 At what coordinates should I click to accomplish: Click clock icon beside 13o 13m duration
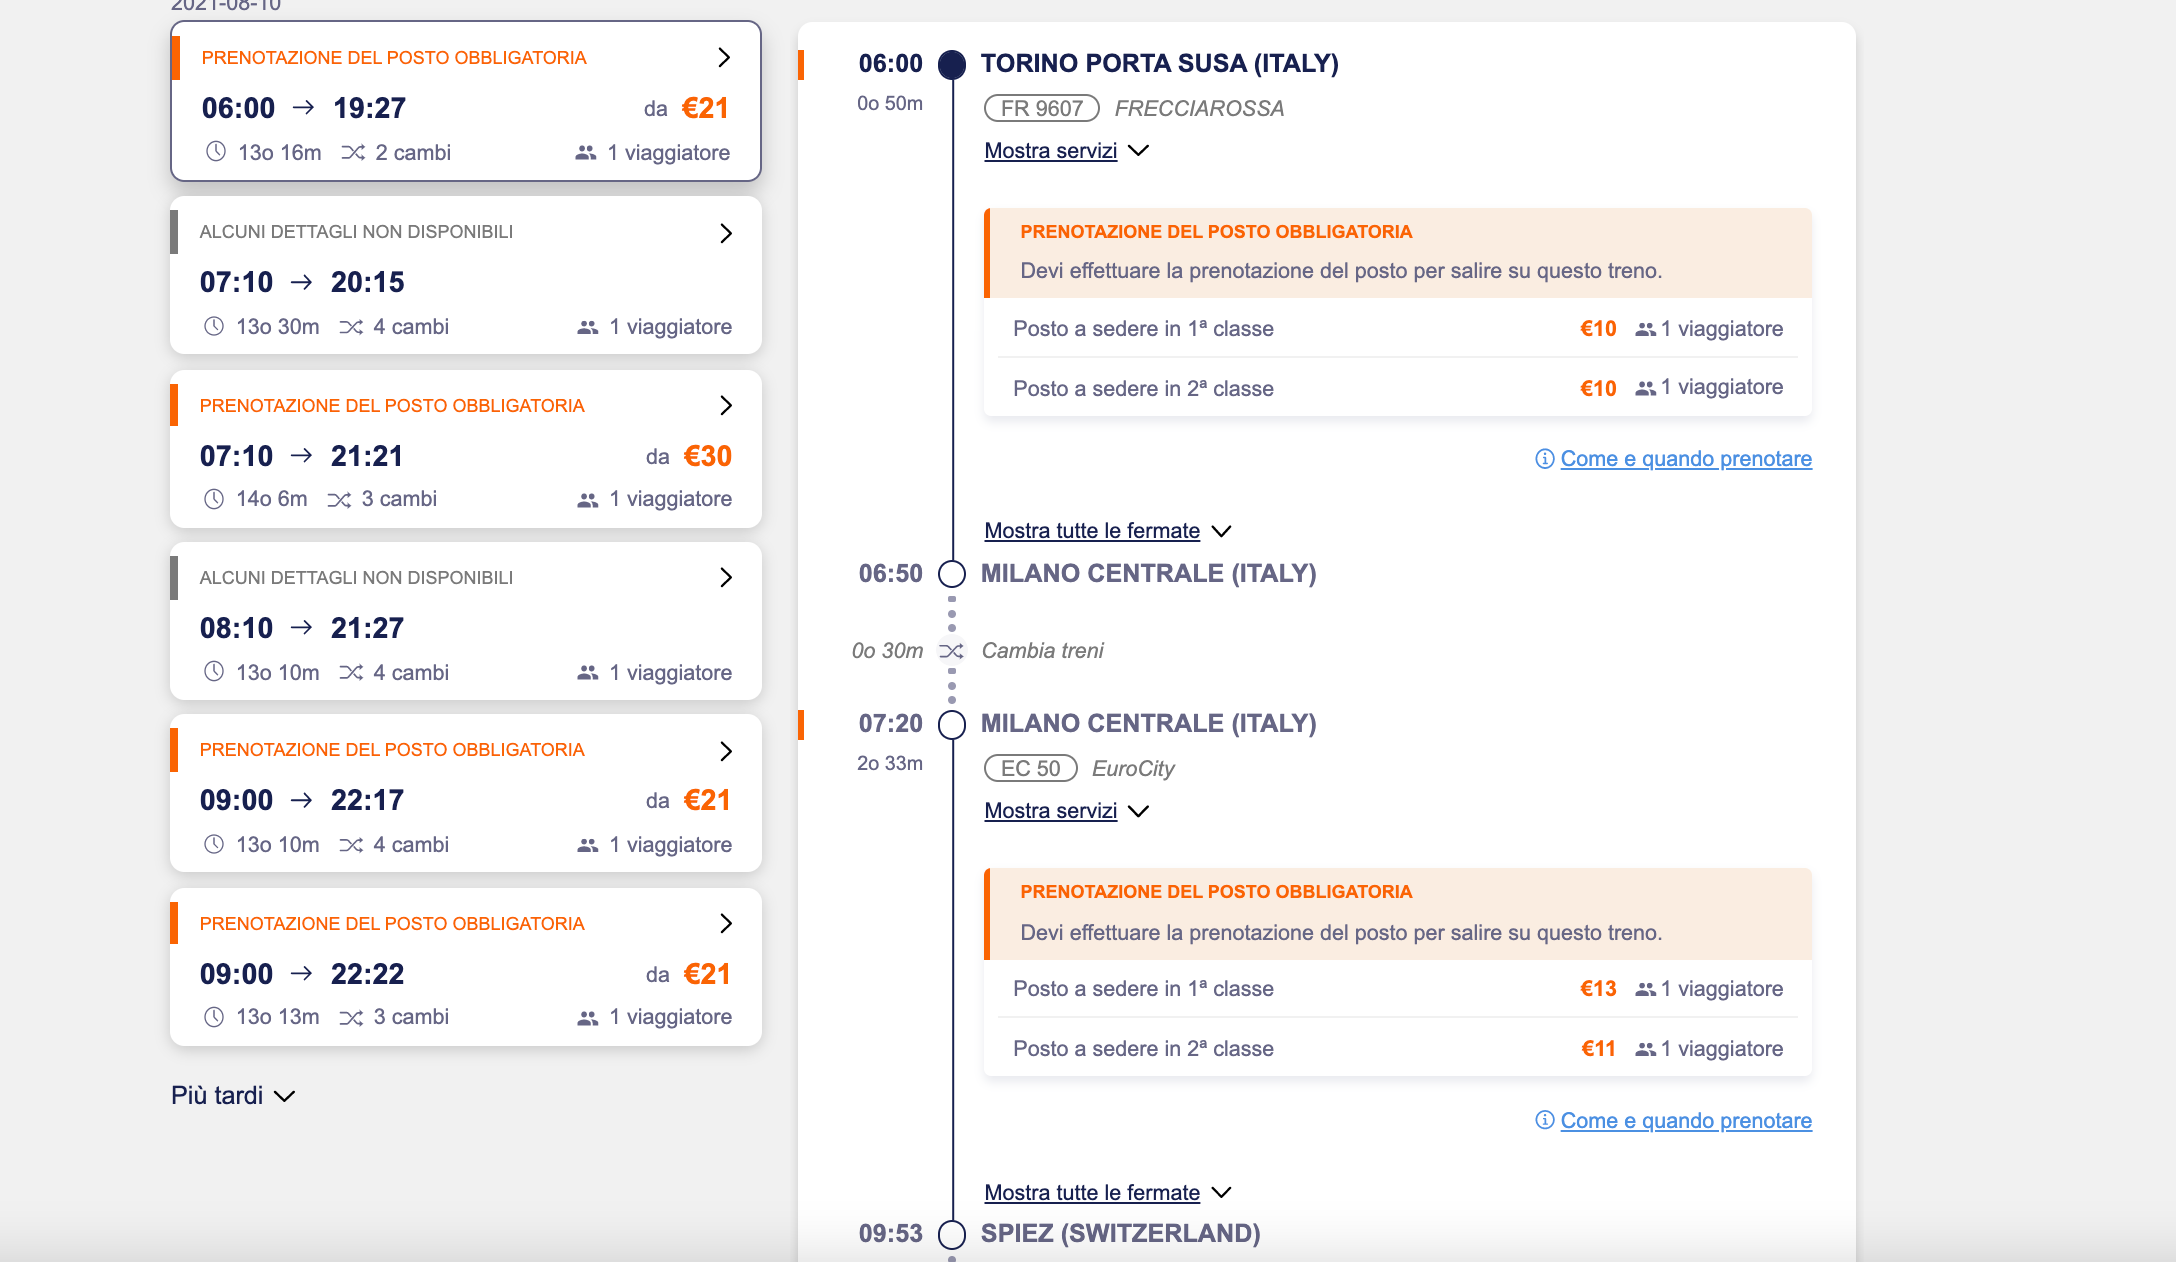[x=214, y=1017]
